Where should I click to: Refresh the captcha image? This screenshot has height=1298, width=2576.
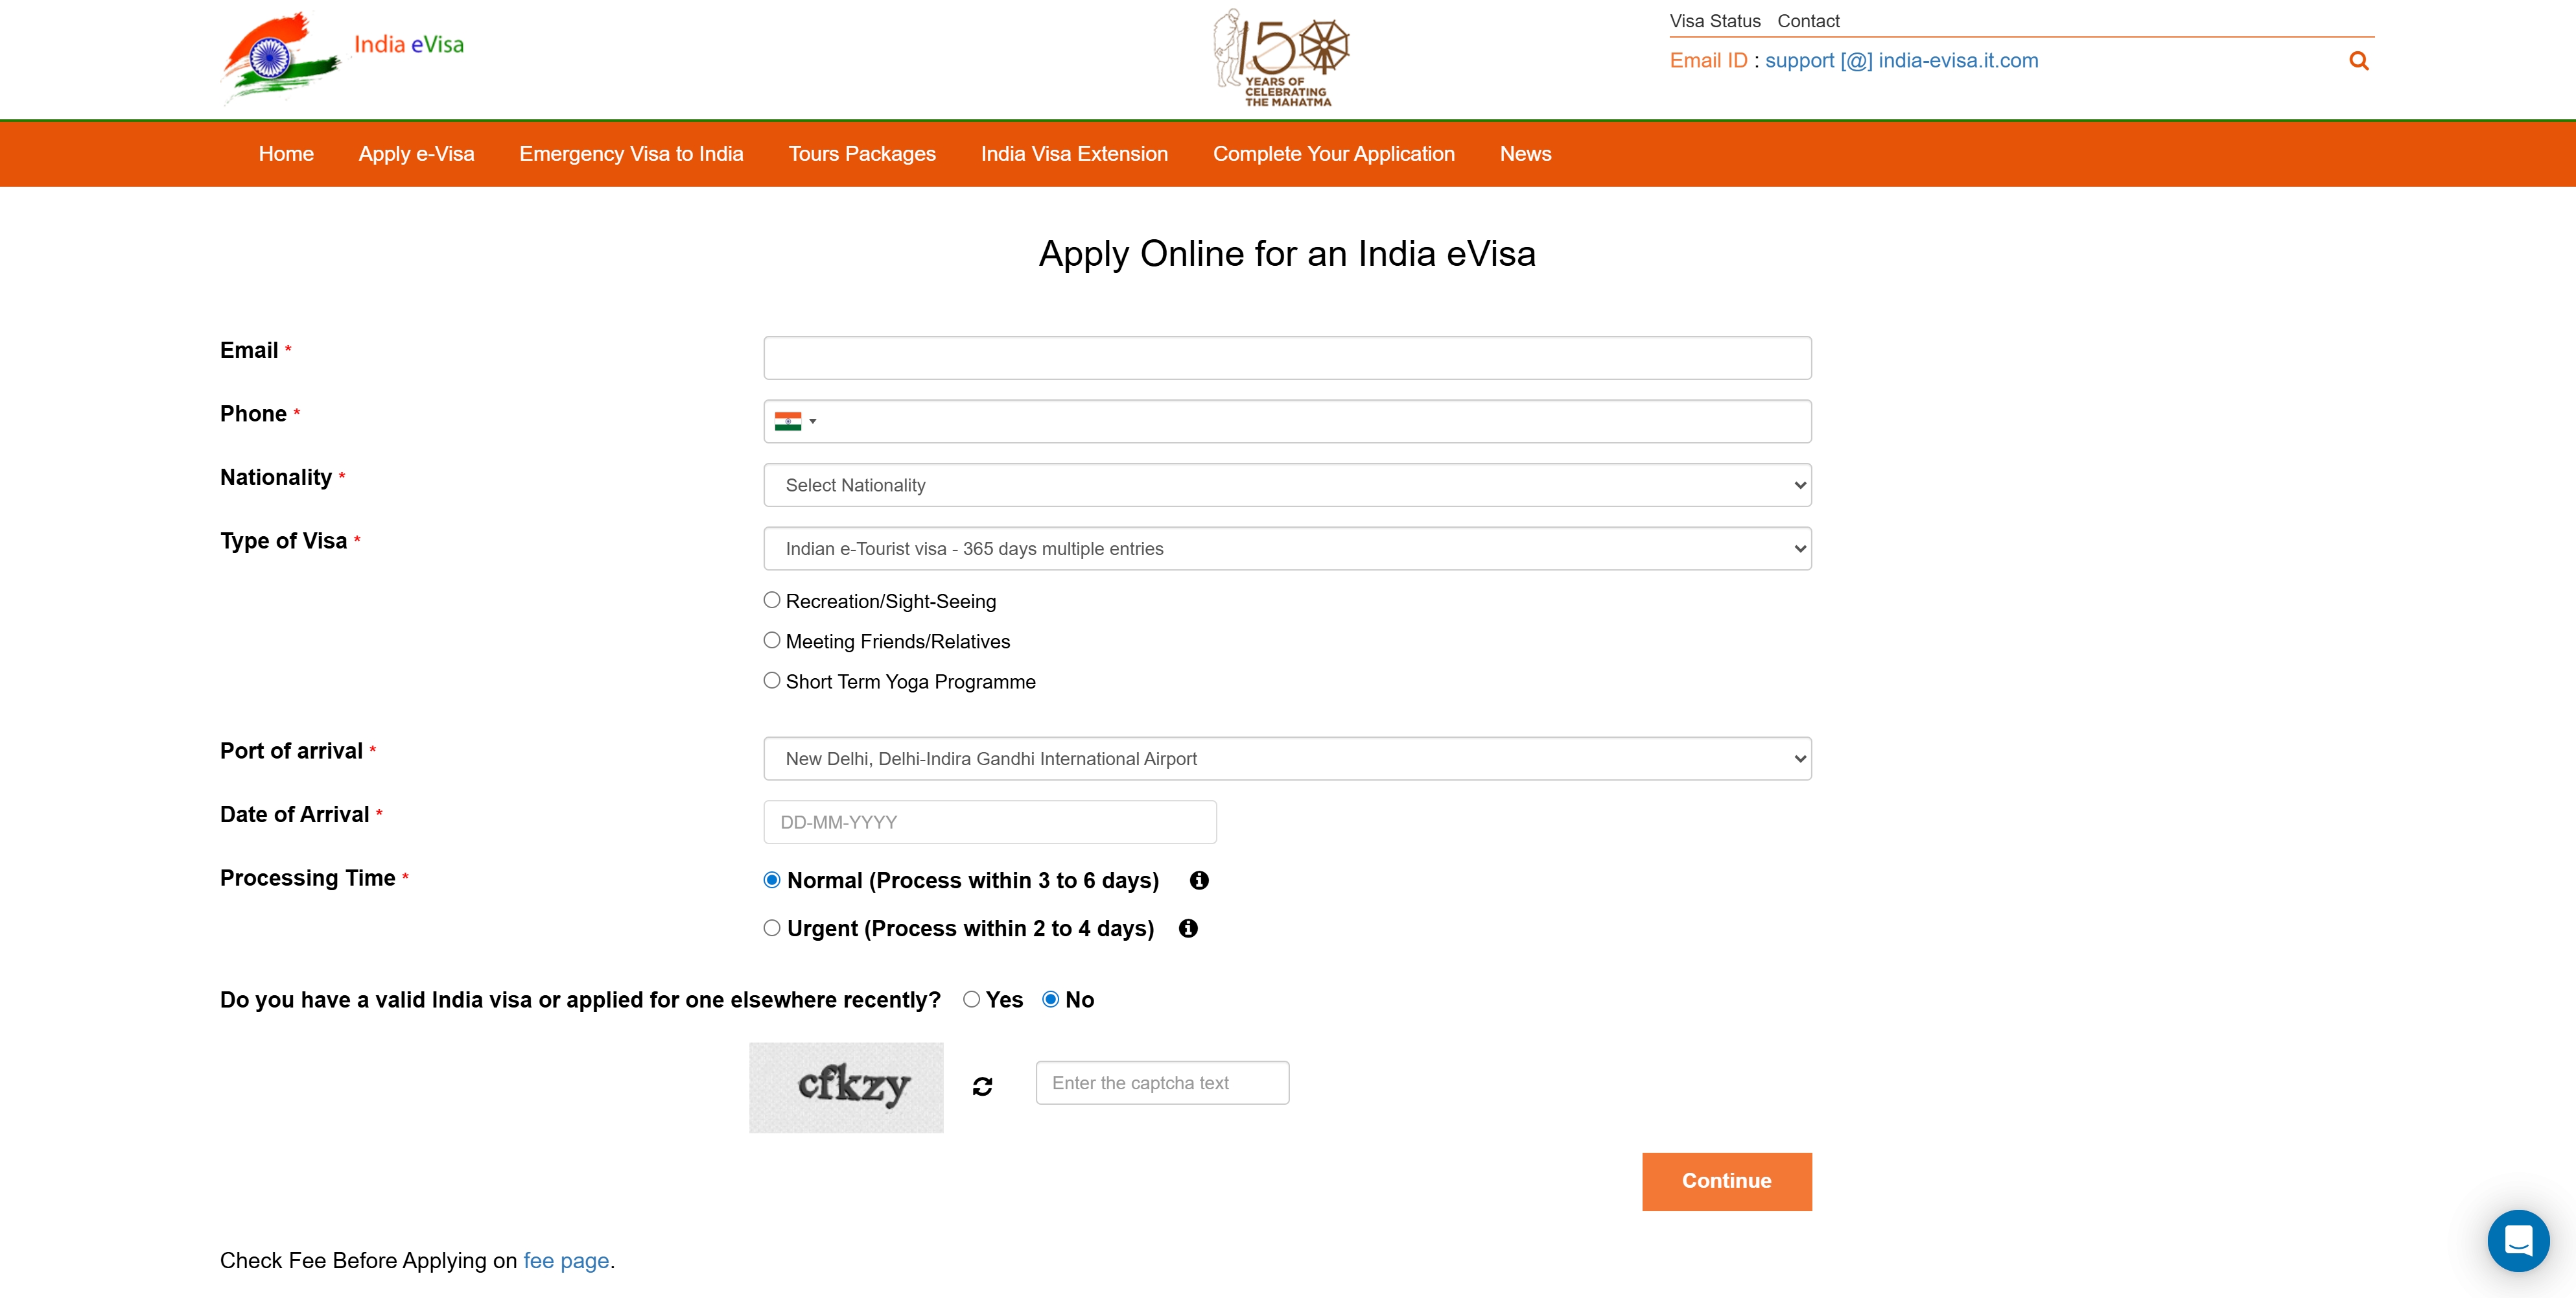pyautogui.click(x=982, y=1086)
